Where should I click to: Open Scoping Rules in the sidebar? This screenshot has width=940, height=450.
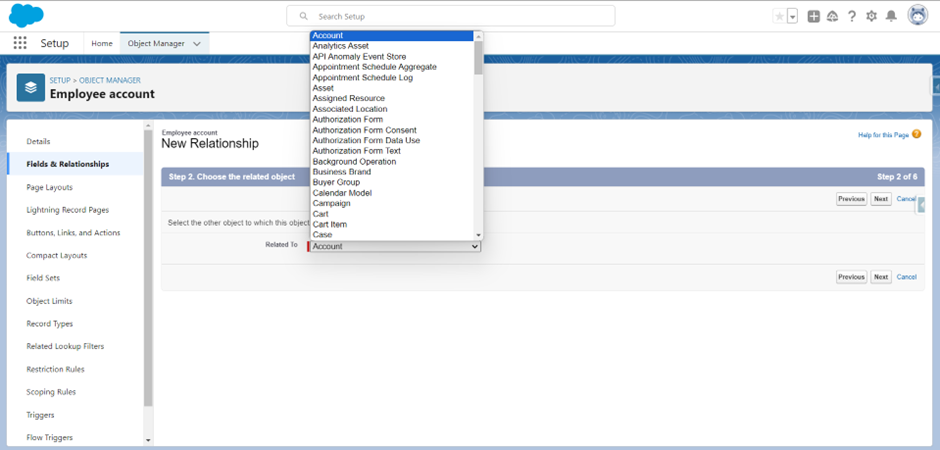51,392
